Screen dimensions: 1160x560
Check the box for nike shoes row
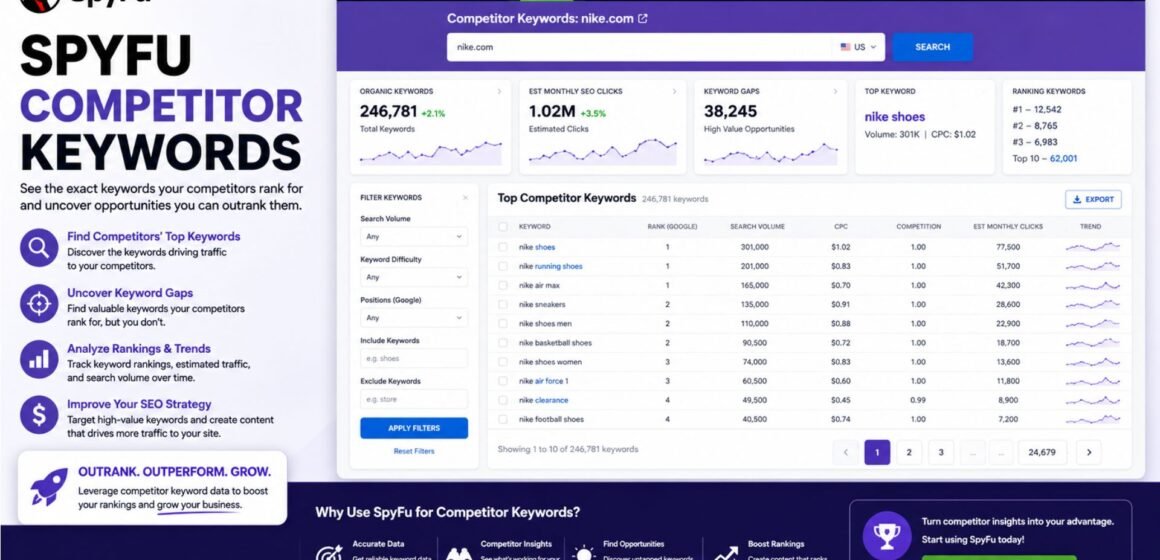point(503,247)
